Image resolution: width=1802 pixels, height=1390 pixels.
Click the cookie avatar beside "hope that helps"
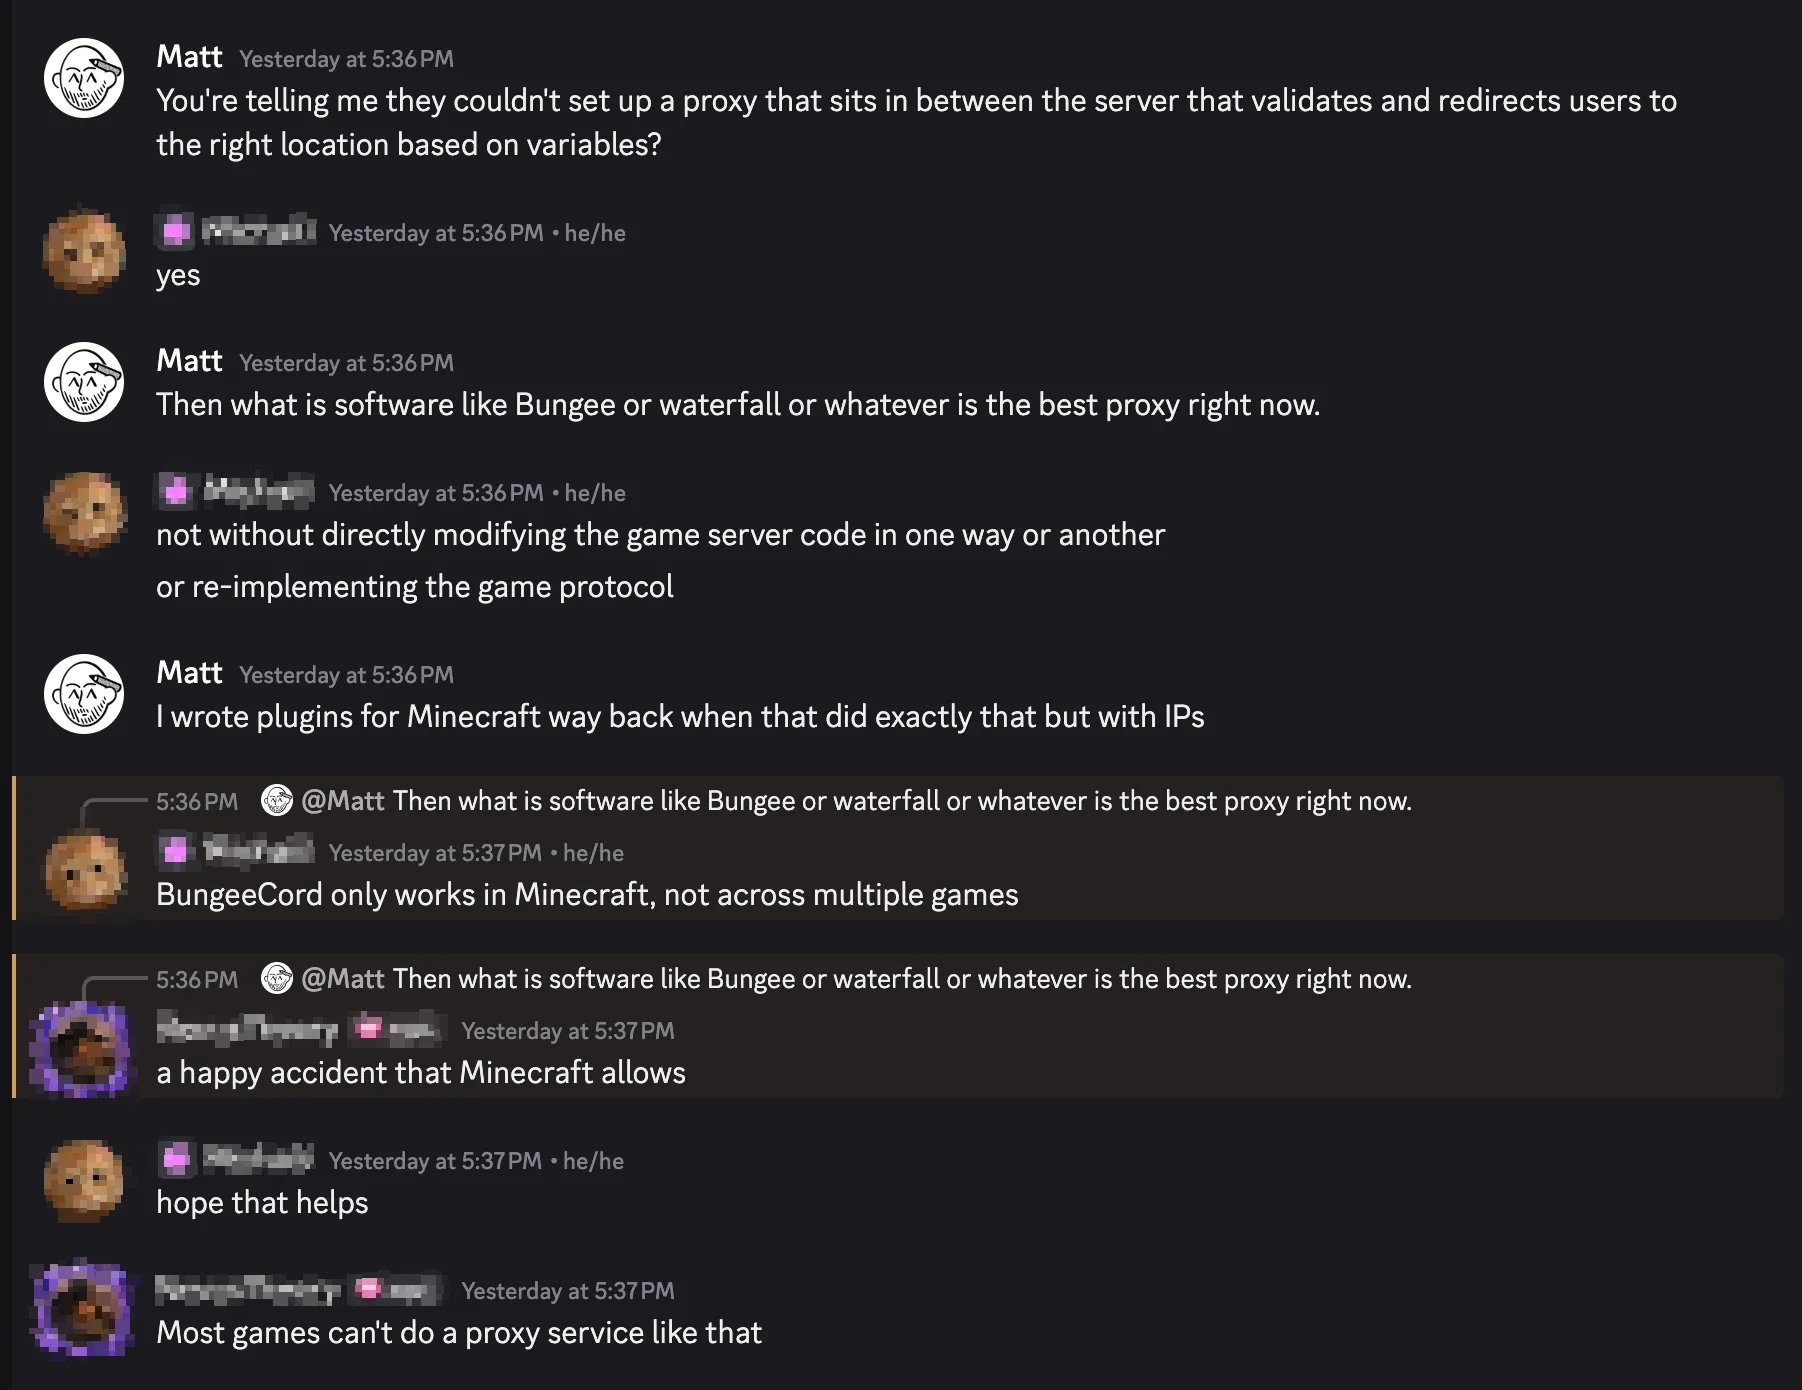point(84,1181)
